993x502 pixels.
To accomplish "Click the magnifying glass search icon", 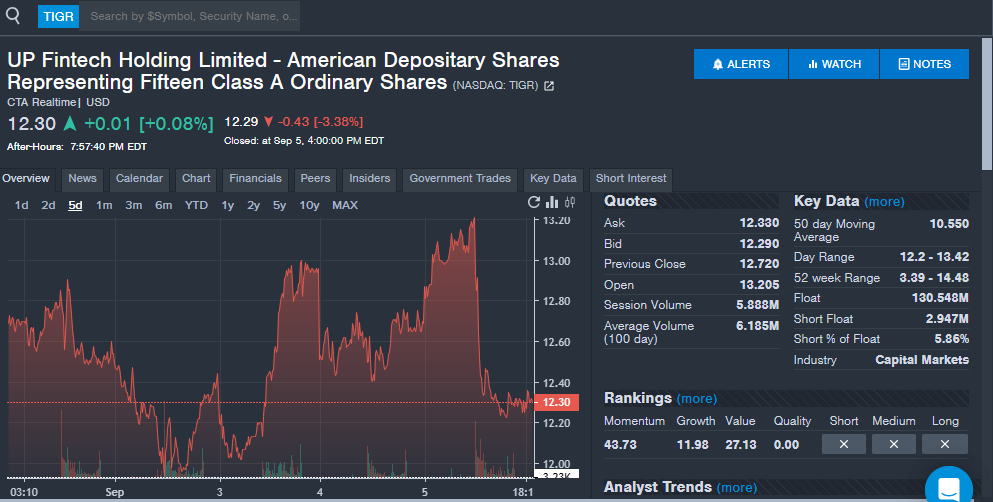I will click(13, 15).
